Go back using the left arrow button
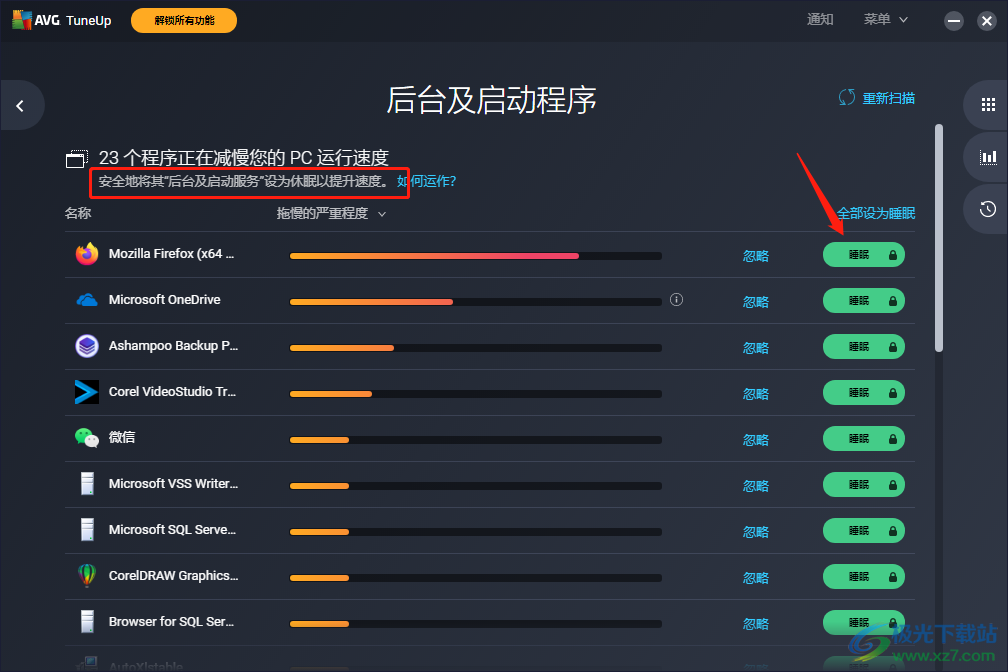The image size is (1008, 672). click(20, 105)
